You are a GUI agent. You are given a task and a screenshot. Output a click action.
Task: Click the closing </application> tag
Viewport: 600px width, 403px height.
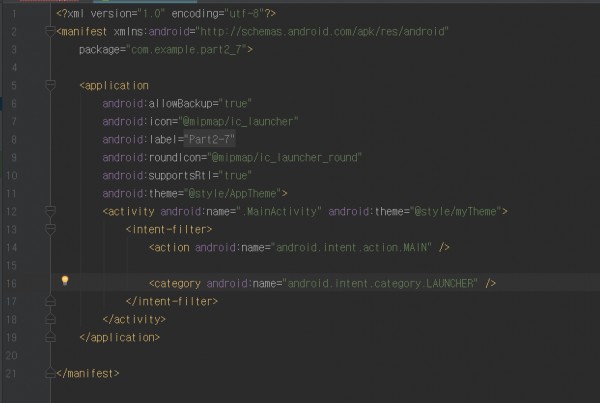[119, 338]
